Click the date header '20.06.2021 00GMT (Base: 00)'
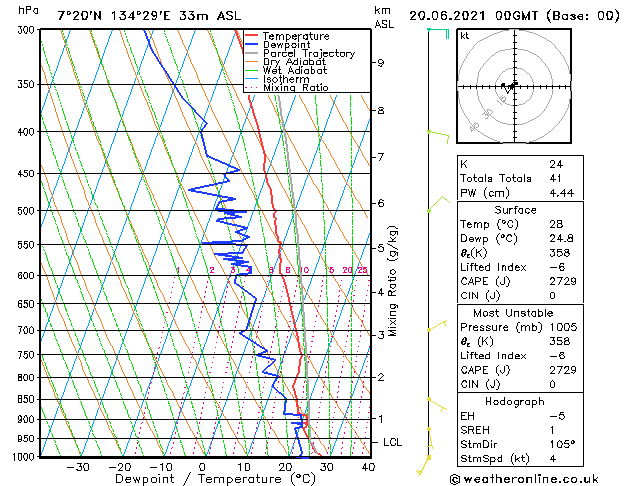The height and width of the screenshot is (486, 629). (x=514, y=16)
